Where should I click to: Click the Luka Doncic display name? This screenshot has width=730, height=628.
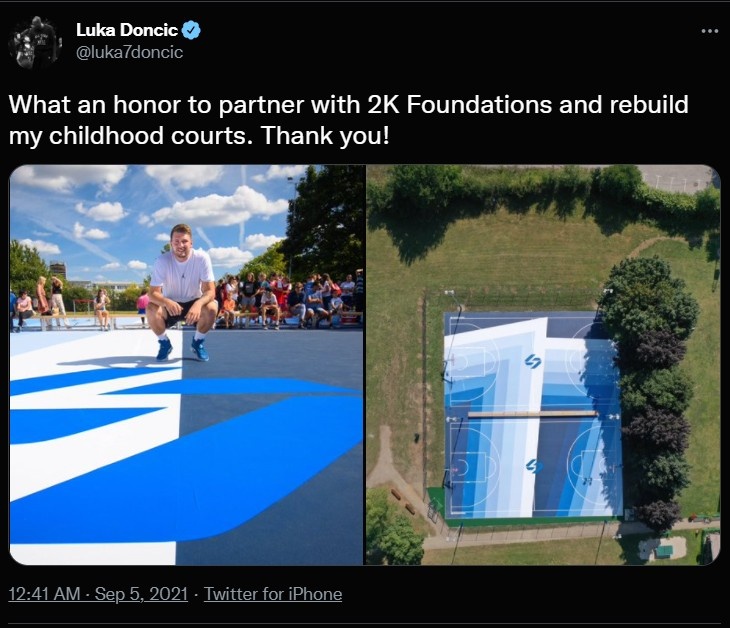click(x=127, y=30)
